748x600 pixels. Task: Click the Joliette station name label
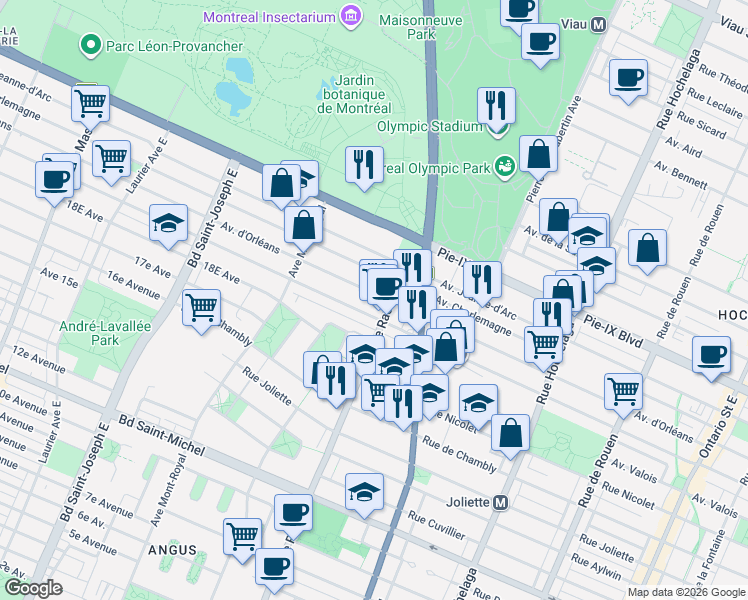468,502
